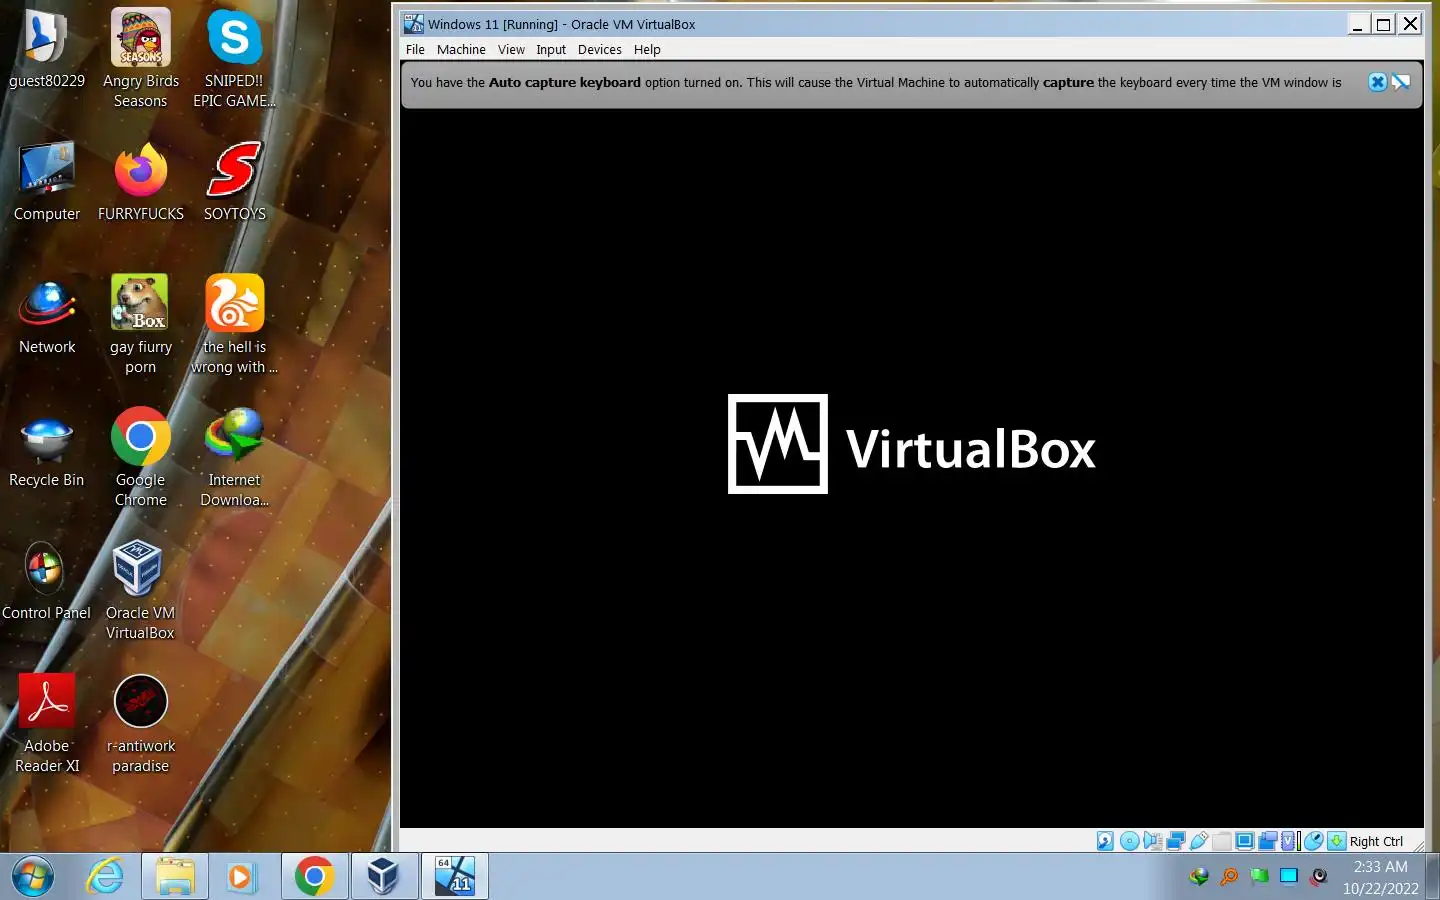The height and width of the screenshot is (900, 1440).
Task: Click the VirtualBox logo in the VM screen
Action: coord(911,444)
